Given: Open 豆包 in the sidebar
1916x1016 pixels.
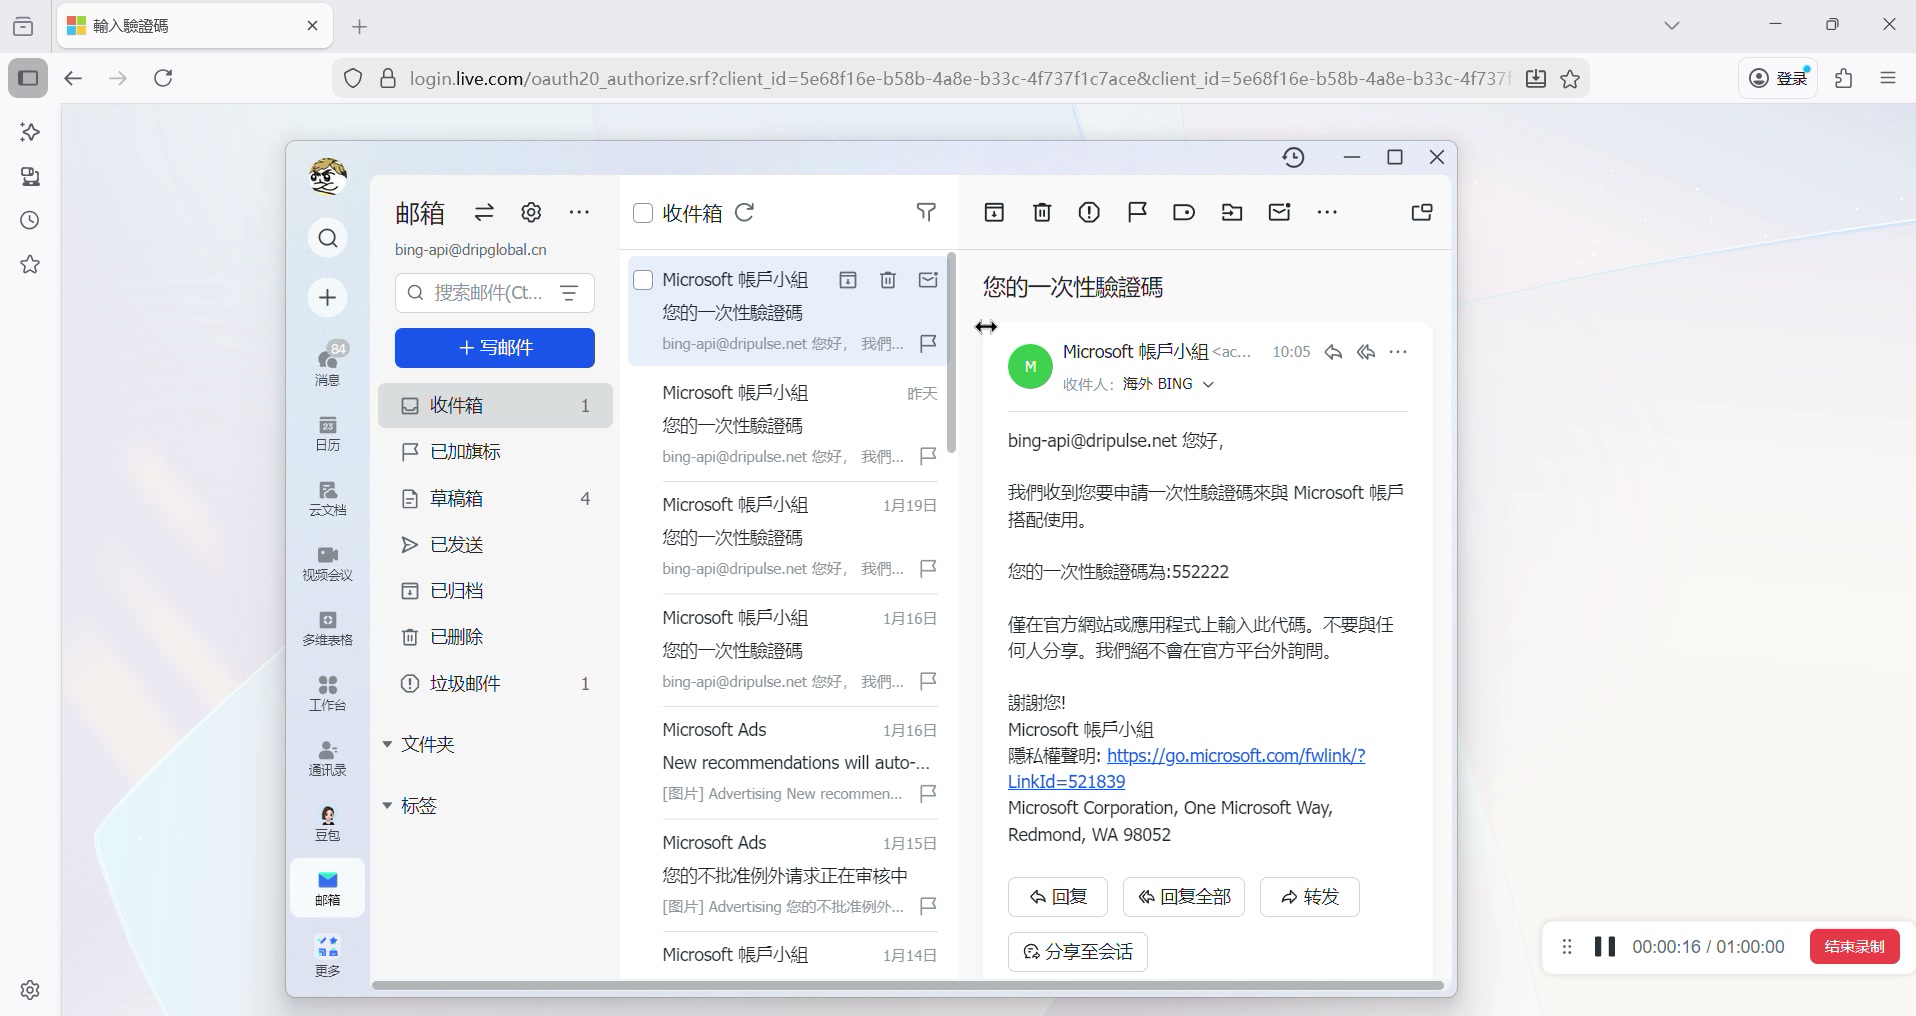Looking at the screenshot, I should [x=328, y=823].
